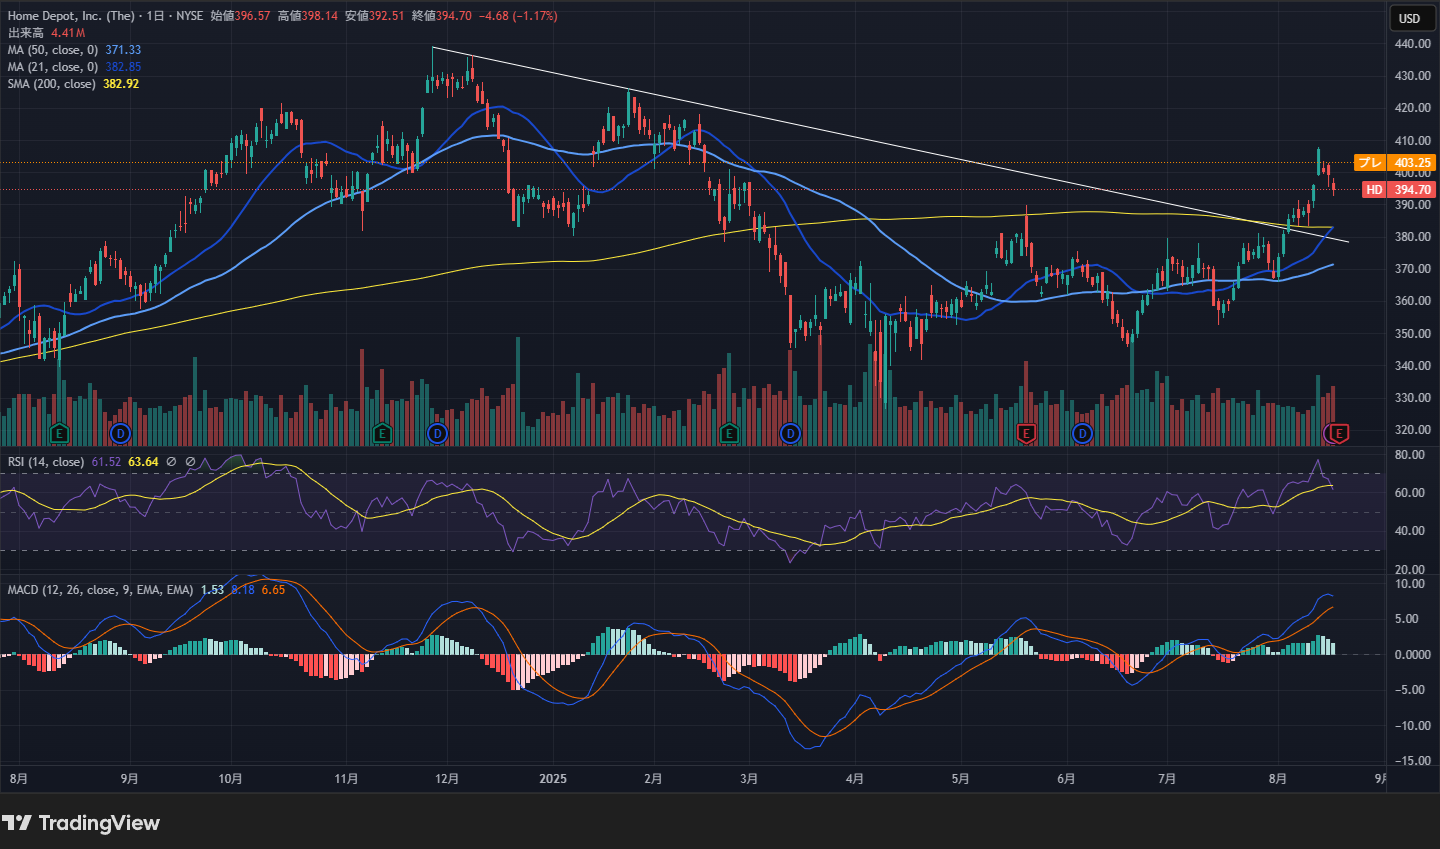
Task: Click the −4.68 (−1.17%) change value
Action: tap(518, 16)
